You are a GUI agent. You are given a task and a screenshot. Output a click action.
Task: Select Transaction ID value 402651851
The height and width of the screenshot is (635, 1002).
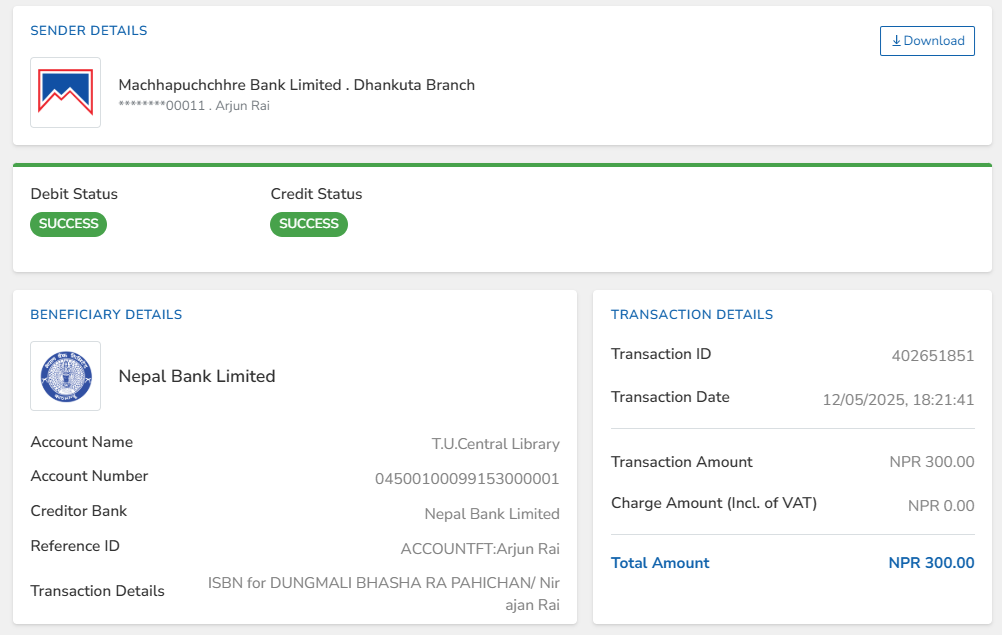(x=933, y=356)
